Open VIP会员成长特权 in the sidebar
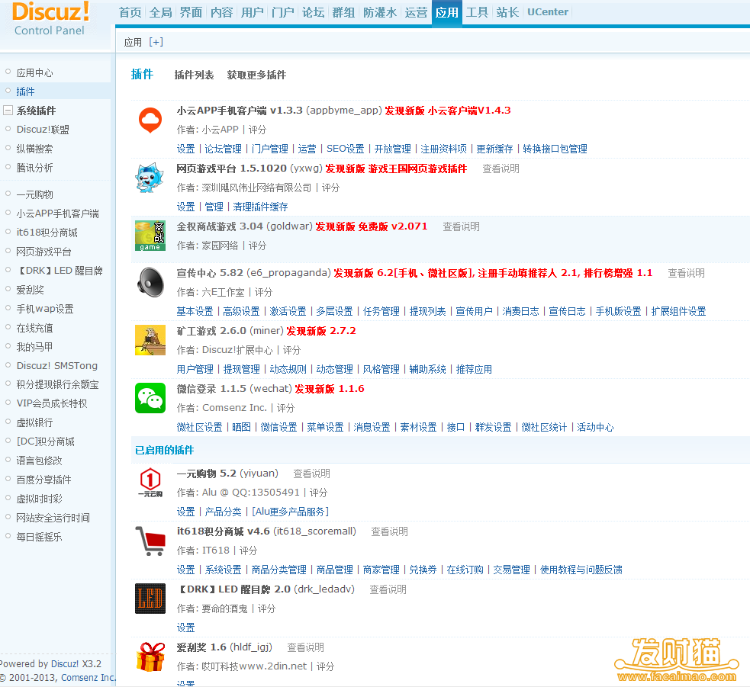The width and height of the screenshot is (750, 687). click(x=52, y=403)
